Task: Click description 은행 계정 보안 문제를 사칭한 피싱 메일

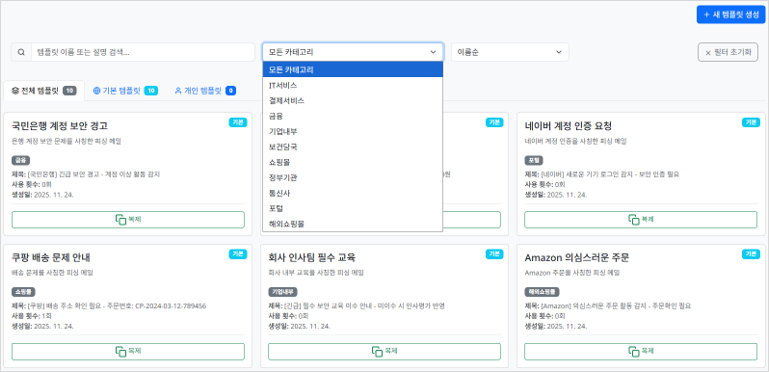Action: click(66, 141)
